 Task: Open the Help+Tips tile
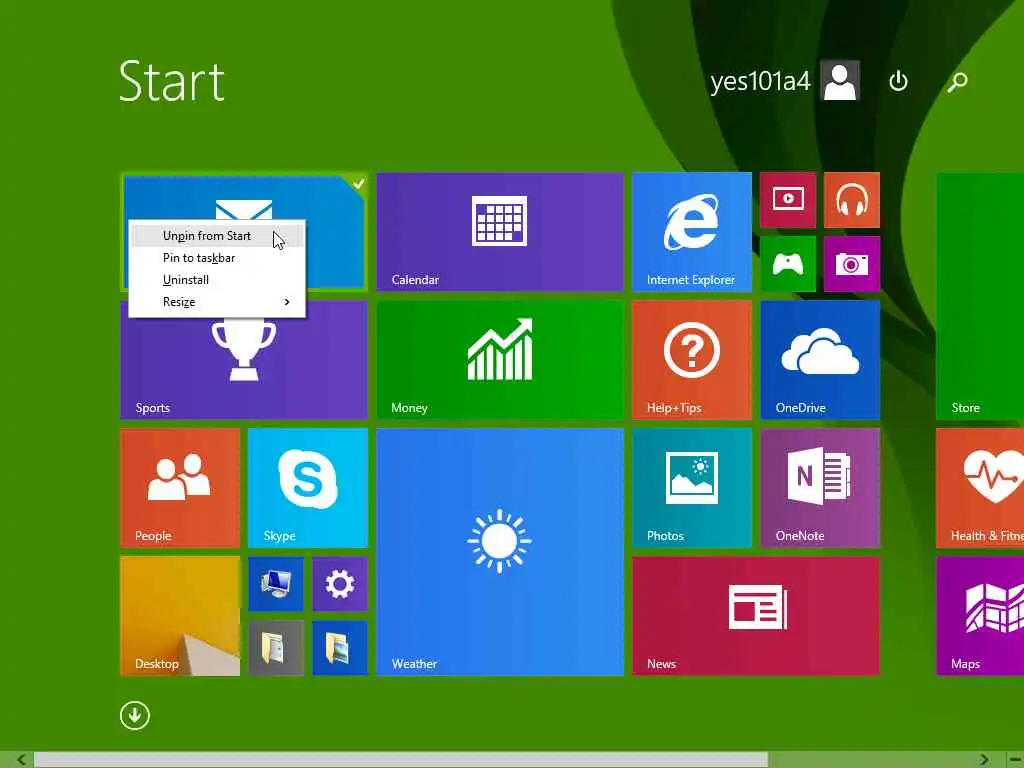coord(692,360)
